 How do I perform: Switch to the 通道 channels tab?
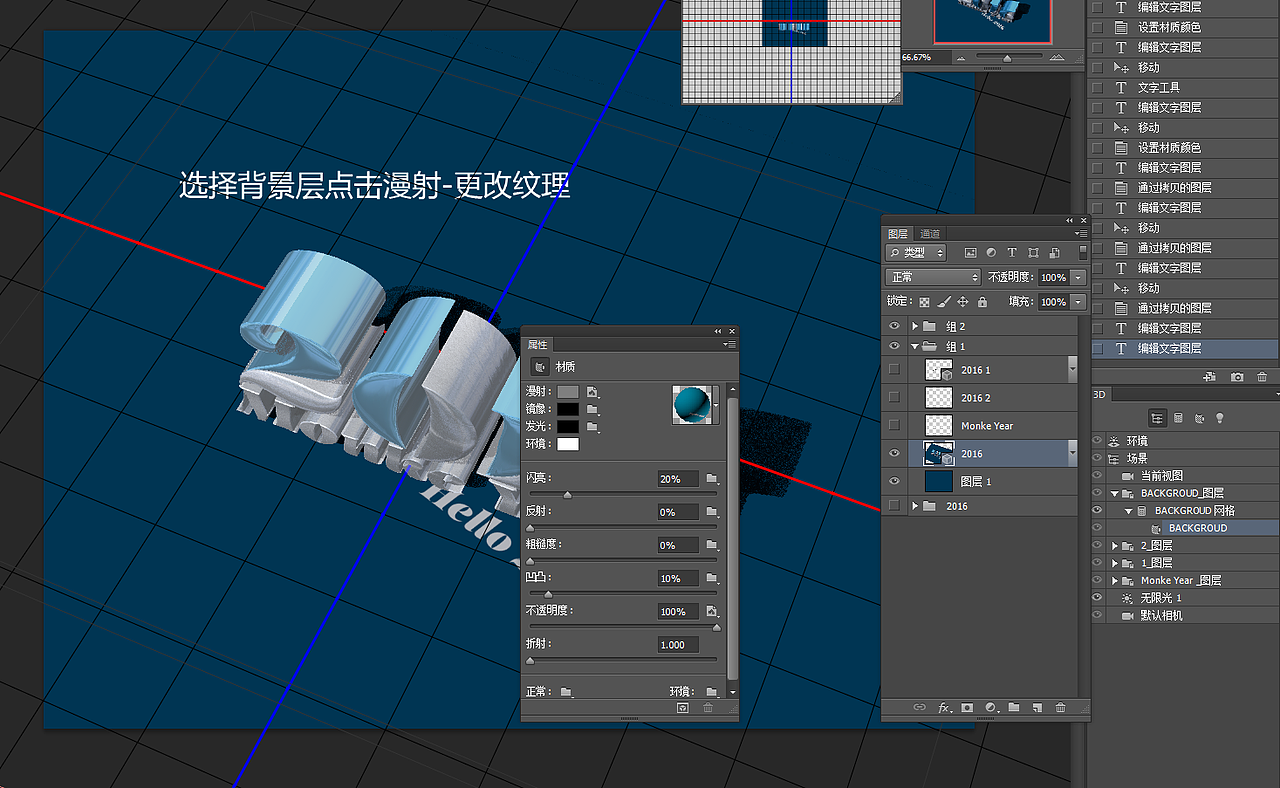point(930,234)
